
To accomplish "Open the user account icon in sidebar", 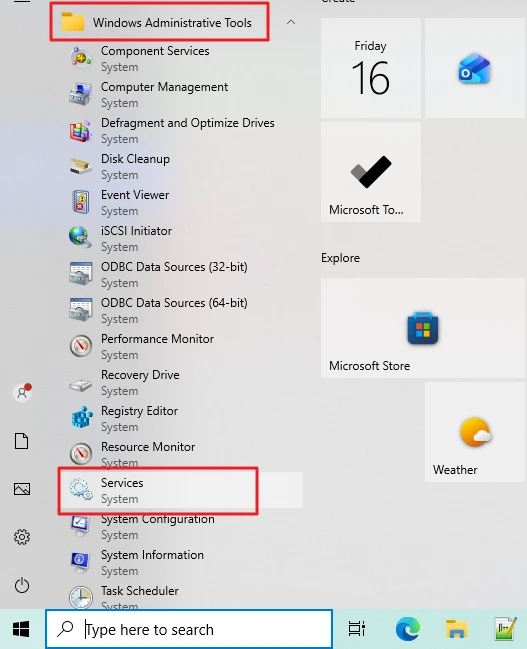I will [22, 392].
